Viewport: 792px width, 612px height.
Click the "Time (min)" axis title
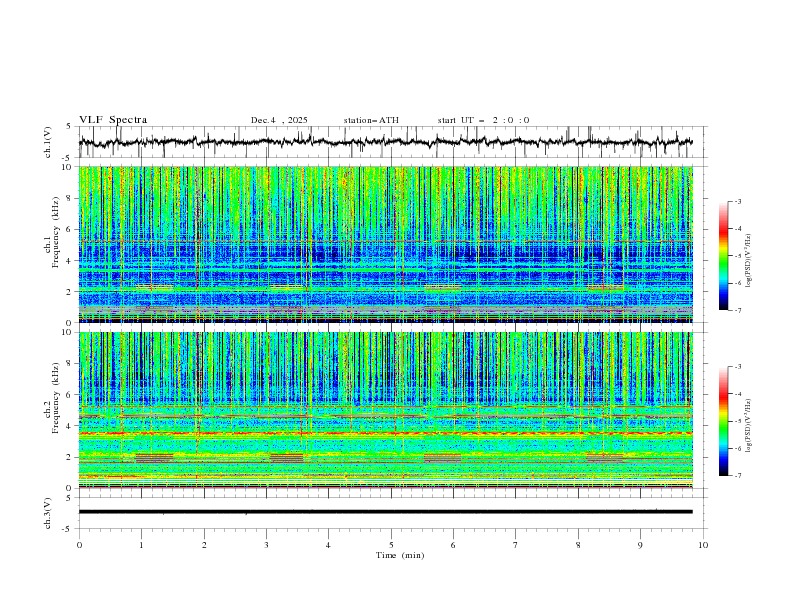tap(400, 555)
